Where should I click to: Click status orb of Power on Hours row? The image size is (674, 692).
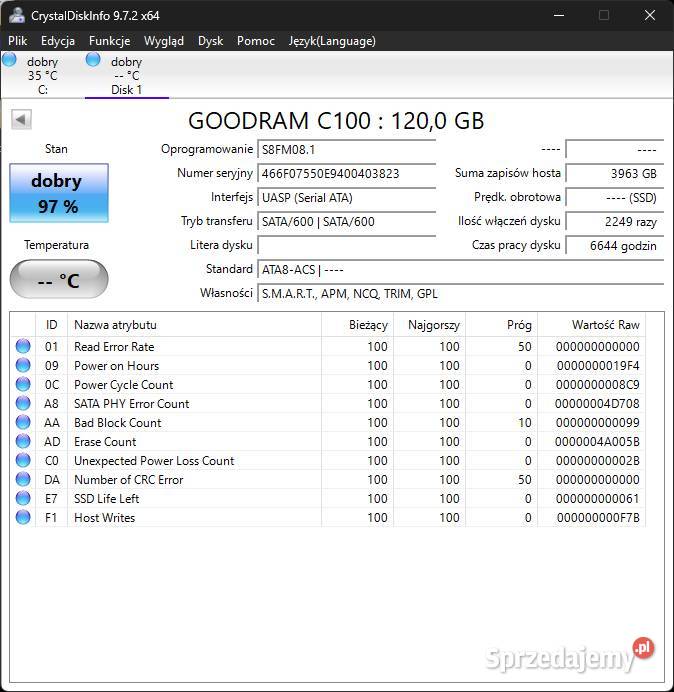coord(23,365)
